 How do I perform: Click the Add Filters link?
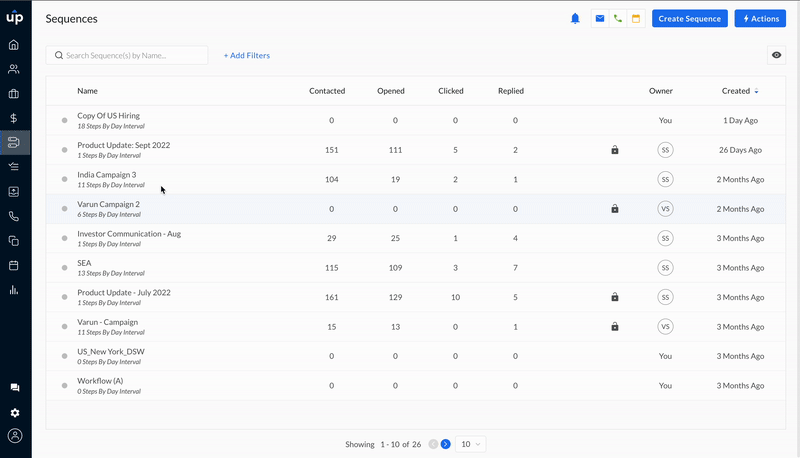[x=247, y=56]
